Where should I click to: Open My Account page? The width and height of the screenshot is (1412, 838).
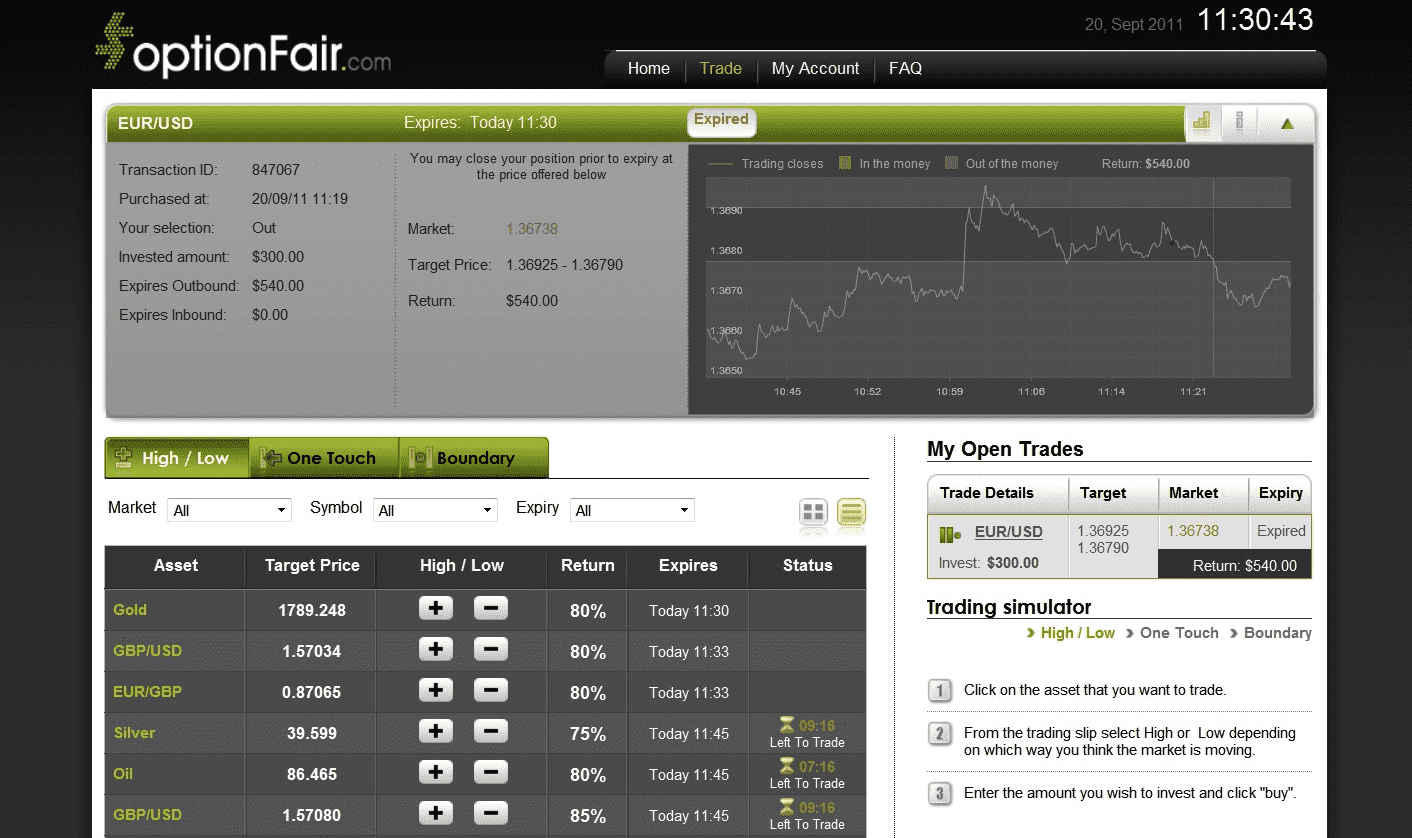coord(816,69)
